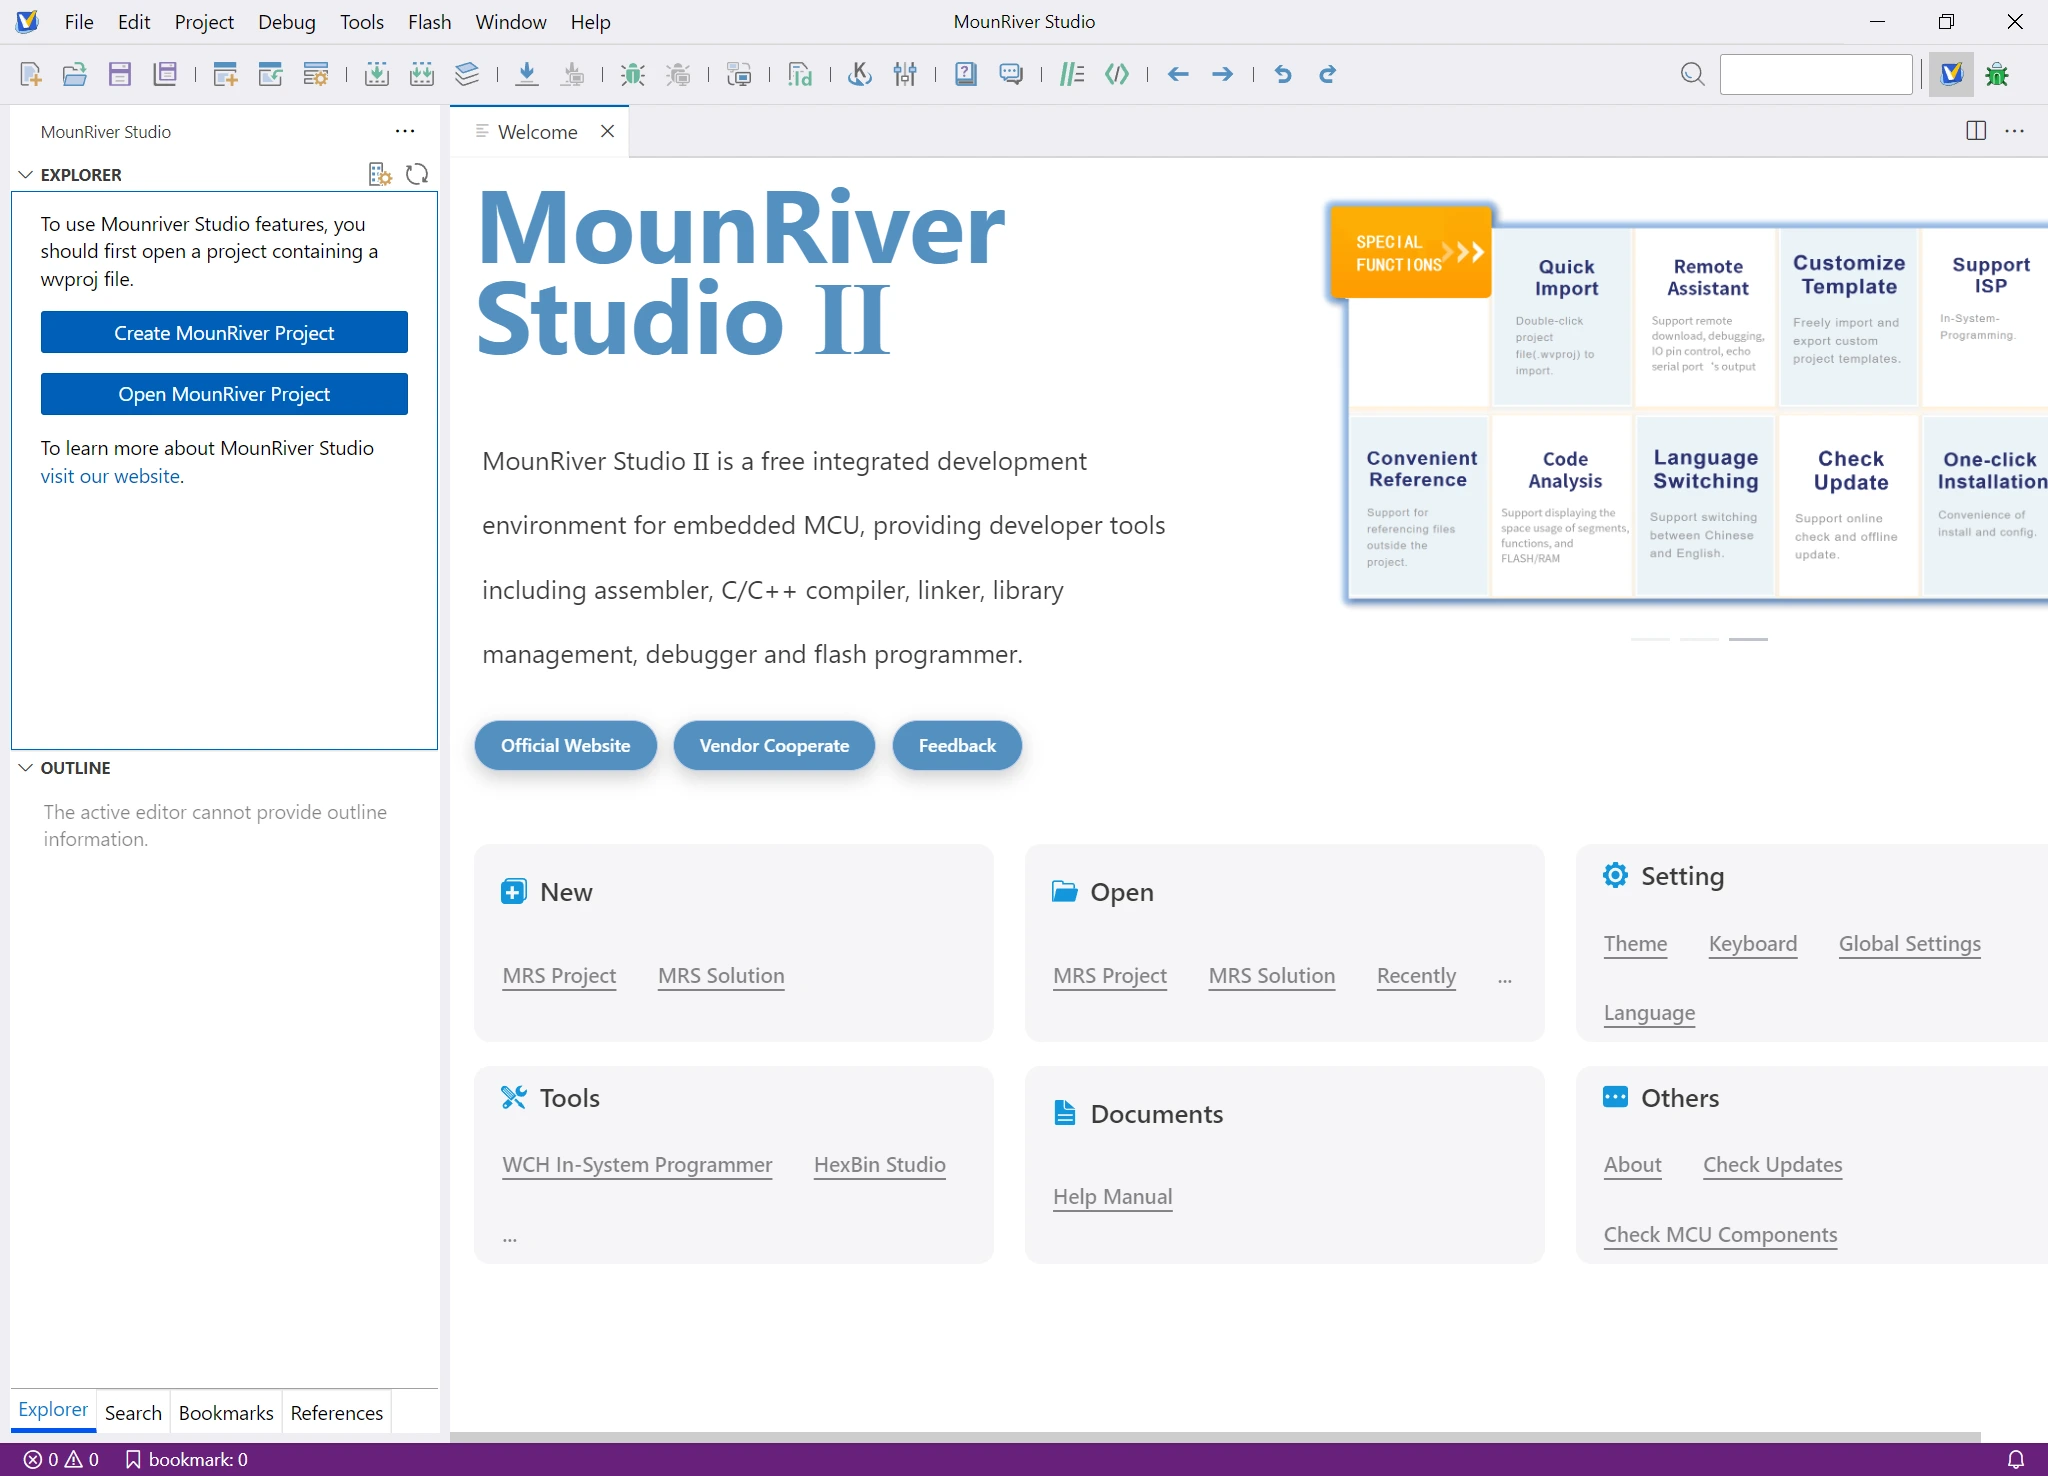The height and width of the screenshot is (1476, 2048).
Task: Click the magnifier search icon in toolbar
Action: (x=1692, y=74)
